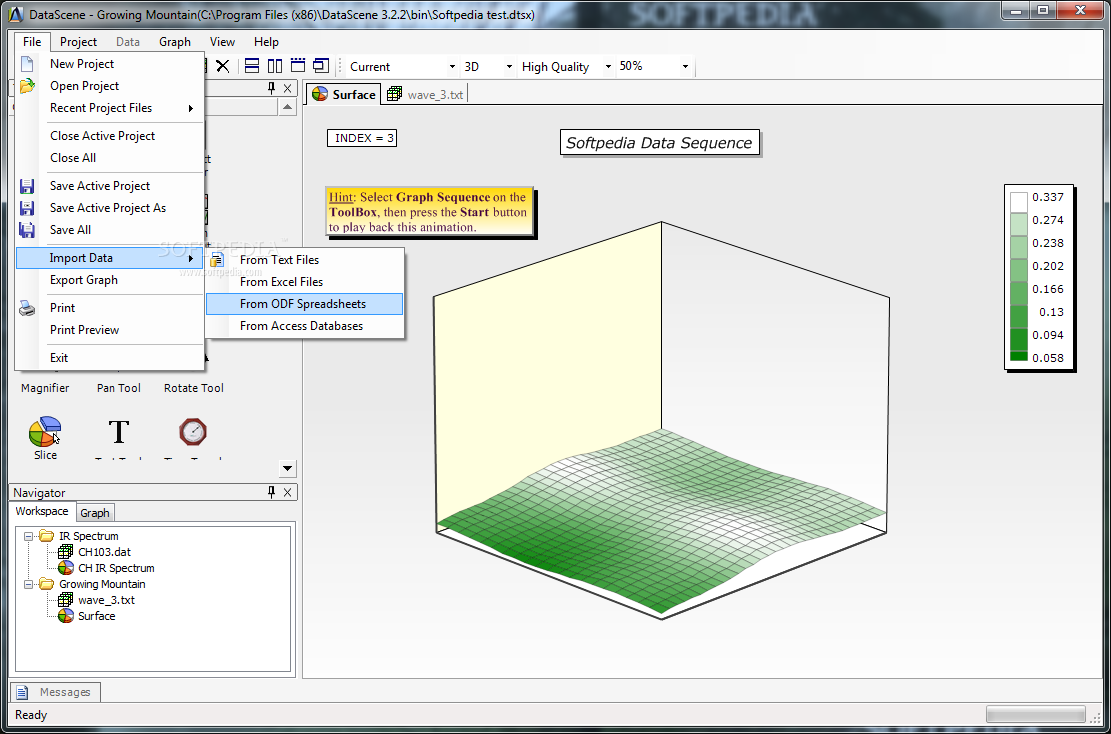Select the Slice tool icon
Viewport: 1111px width, 734px height.
[45, 431]
